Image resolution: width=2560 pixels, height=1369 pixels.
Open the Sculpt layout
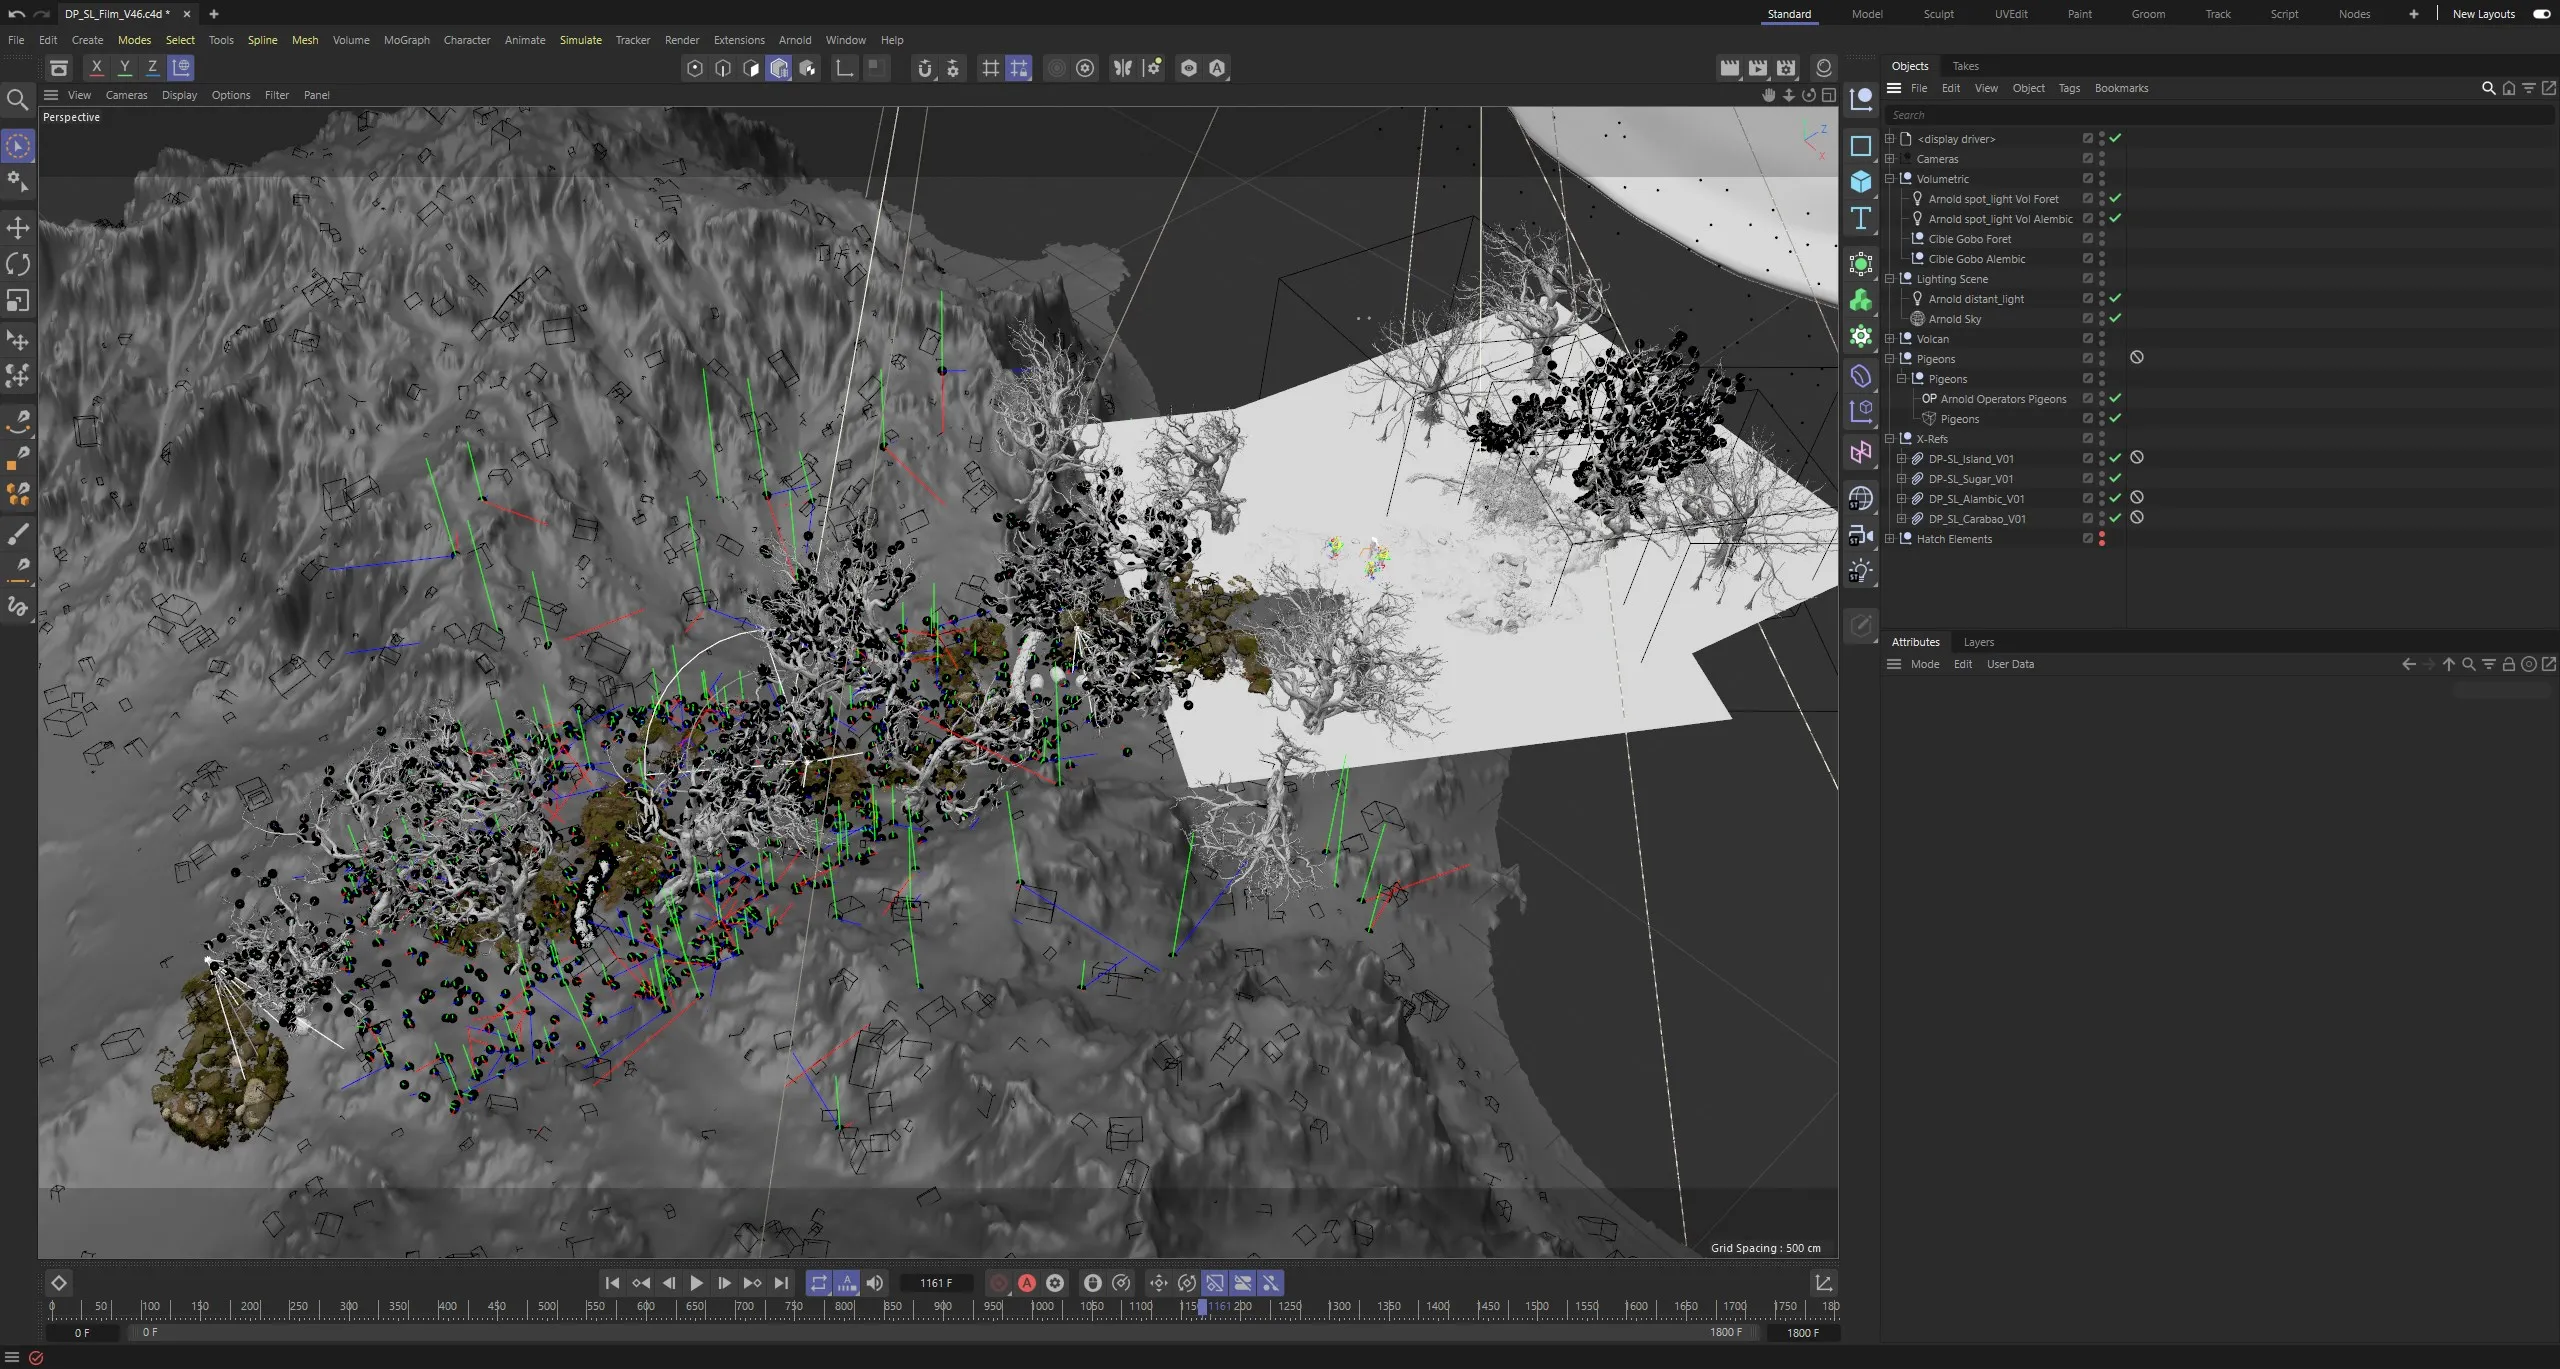click(x=1938, y=14)
